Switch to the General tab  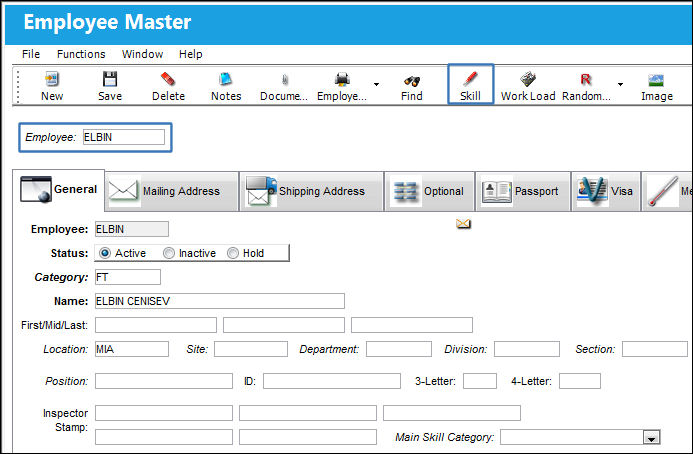point(59,190)
